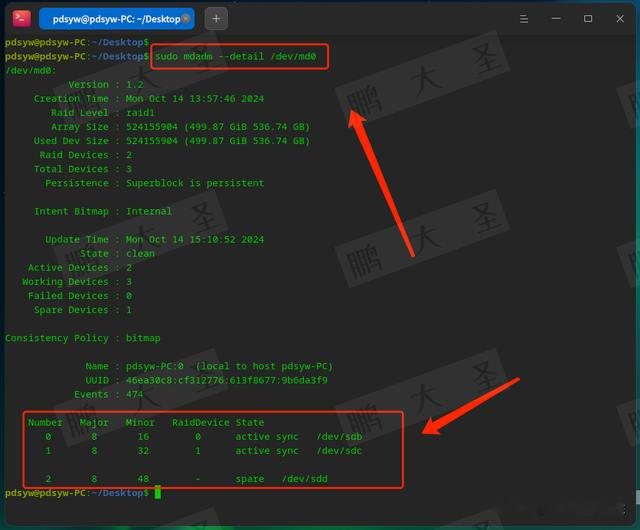Viewport: 640px width, 530px height.
Task: Click the Failed Devices : 0 line
Action: point(80,296)
